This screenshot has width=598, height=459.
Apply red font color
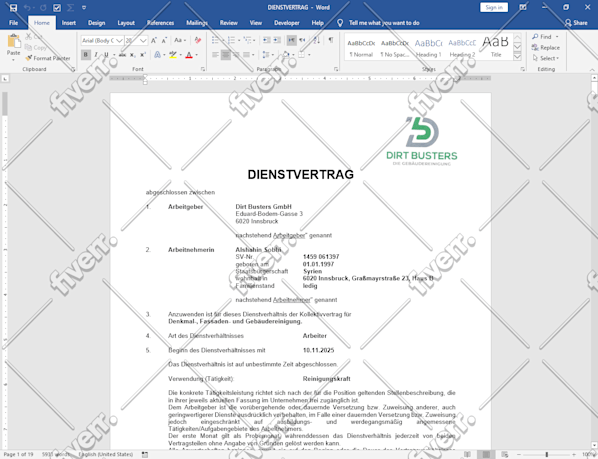tap(189, 55)
